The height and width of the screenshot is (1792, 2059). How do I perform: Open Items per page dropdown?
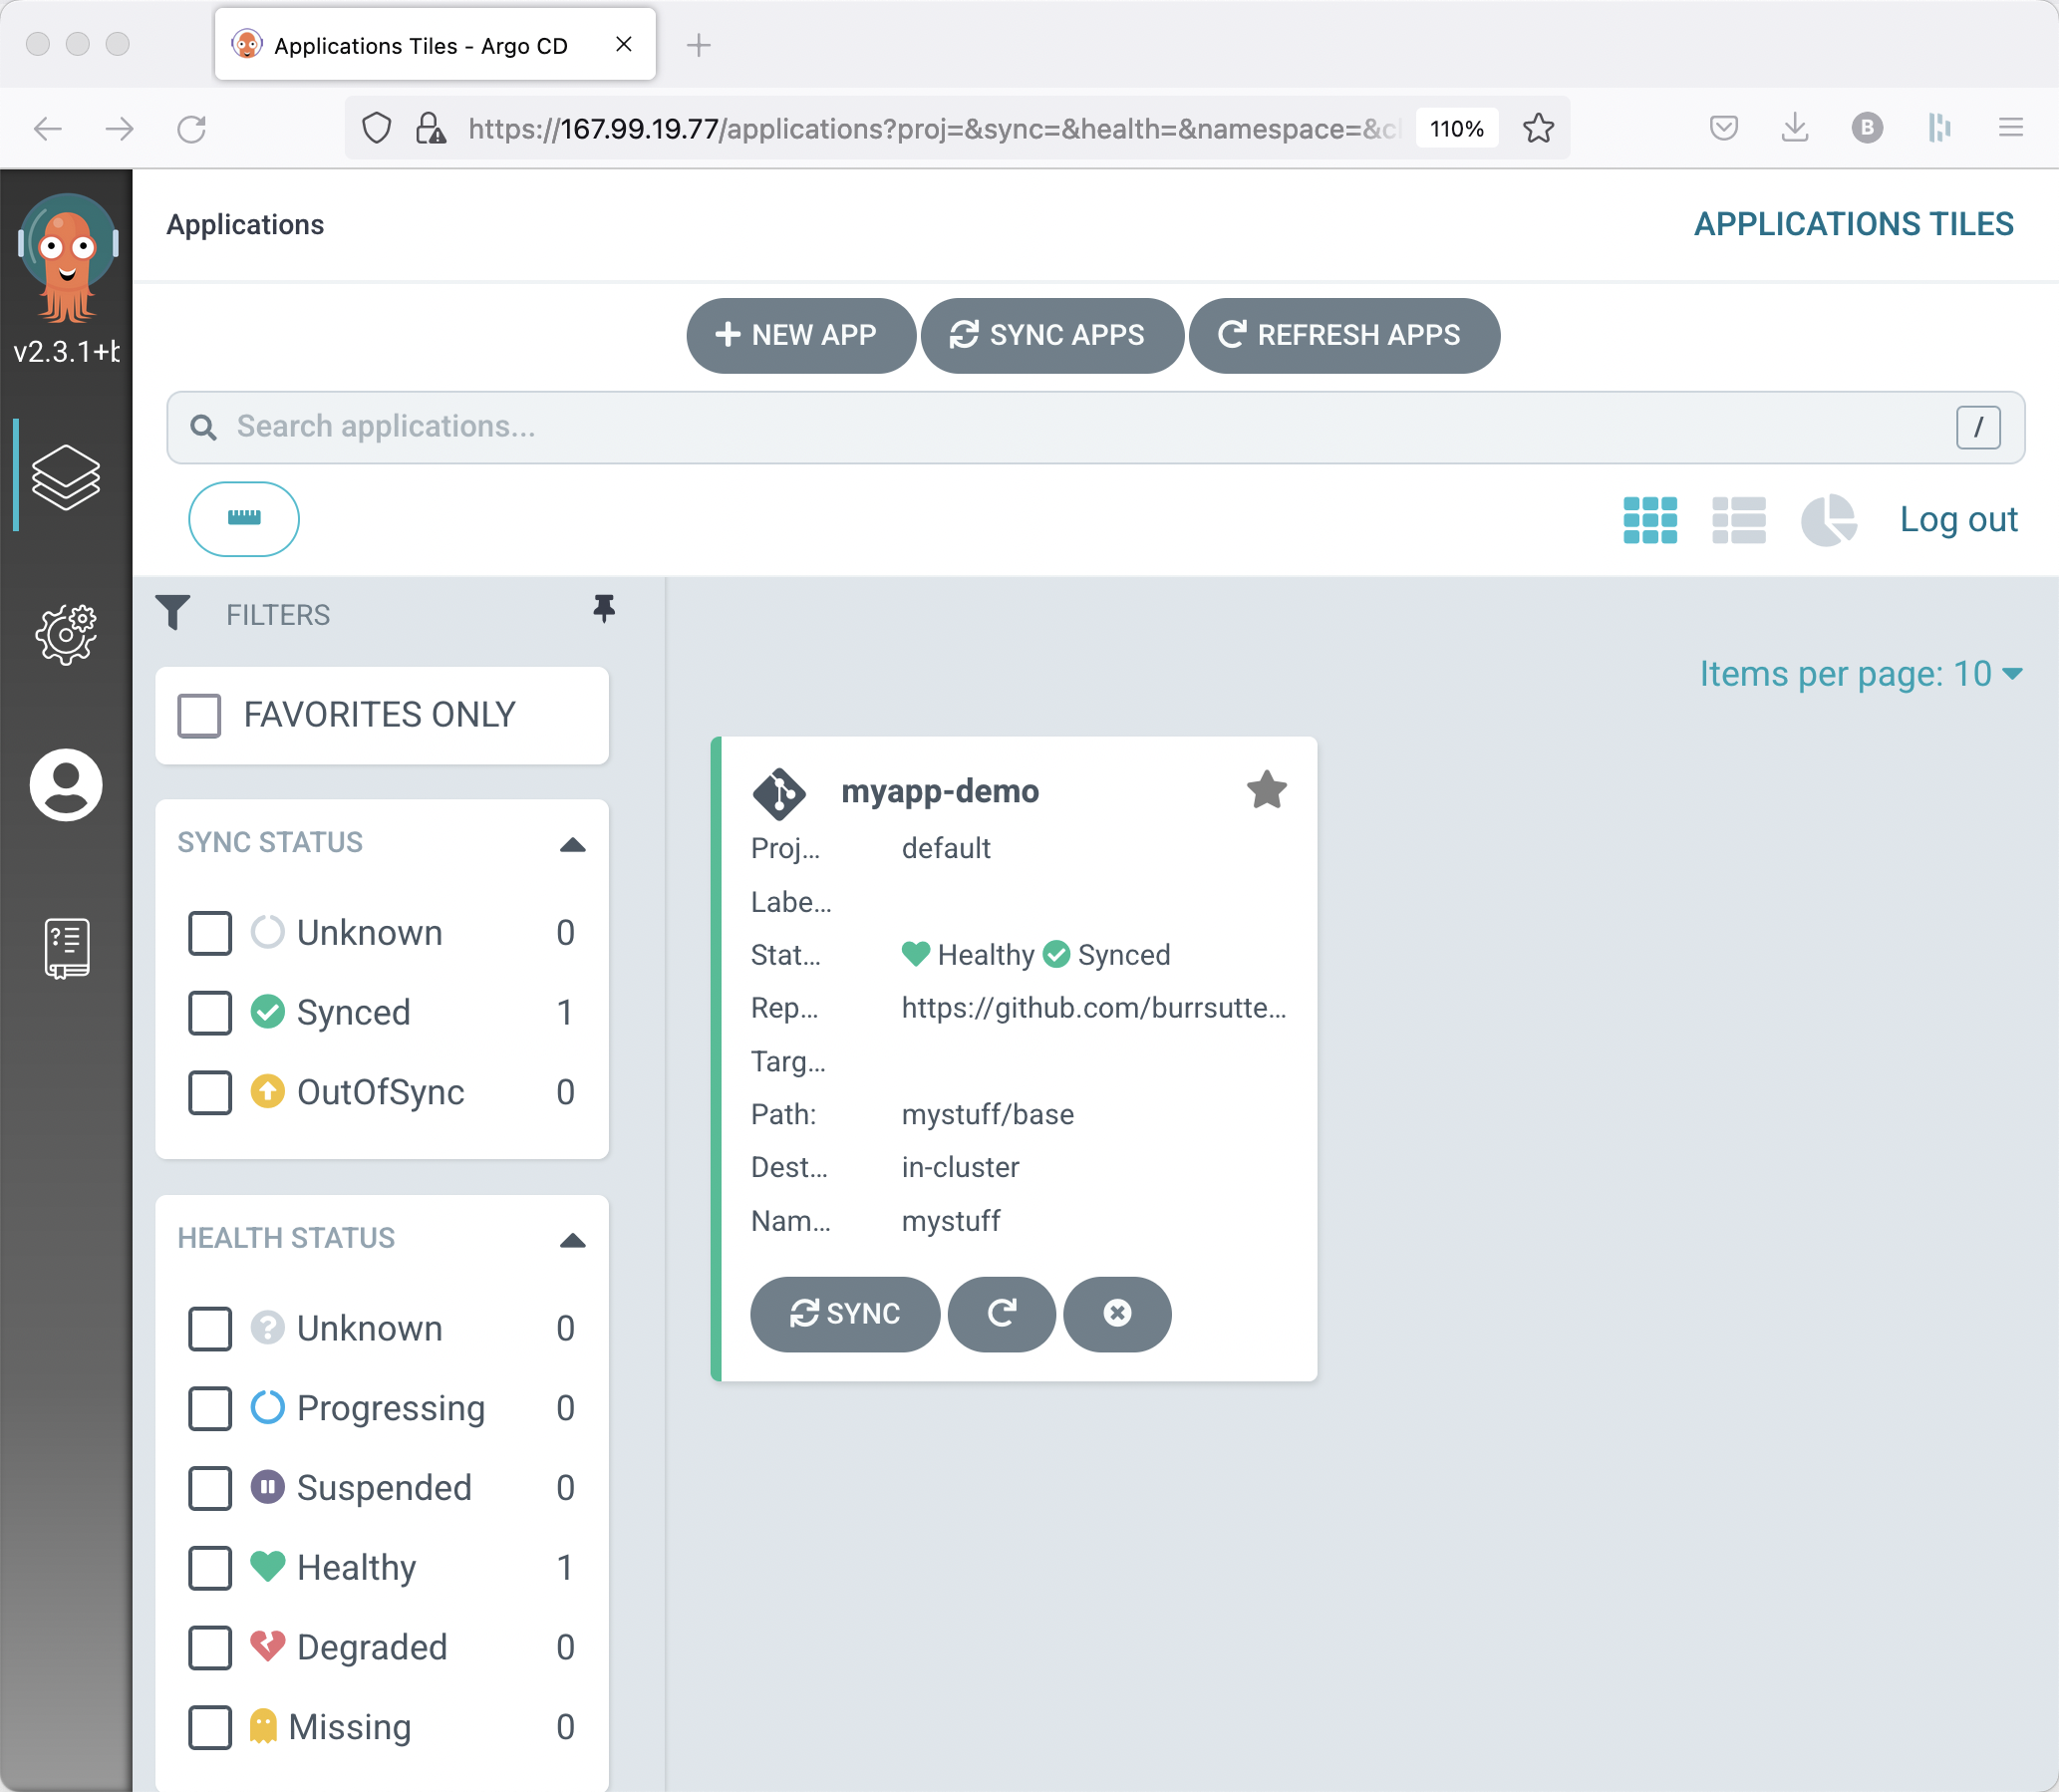click(x=1860, y=674)
